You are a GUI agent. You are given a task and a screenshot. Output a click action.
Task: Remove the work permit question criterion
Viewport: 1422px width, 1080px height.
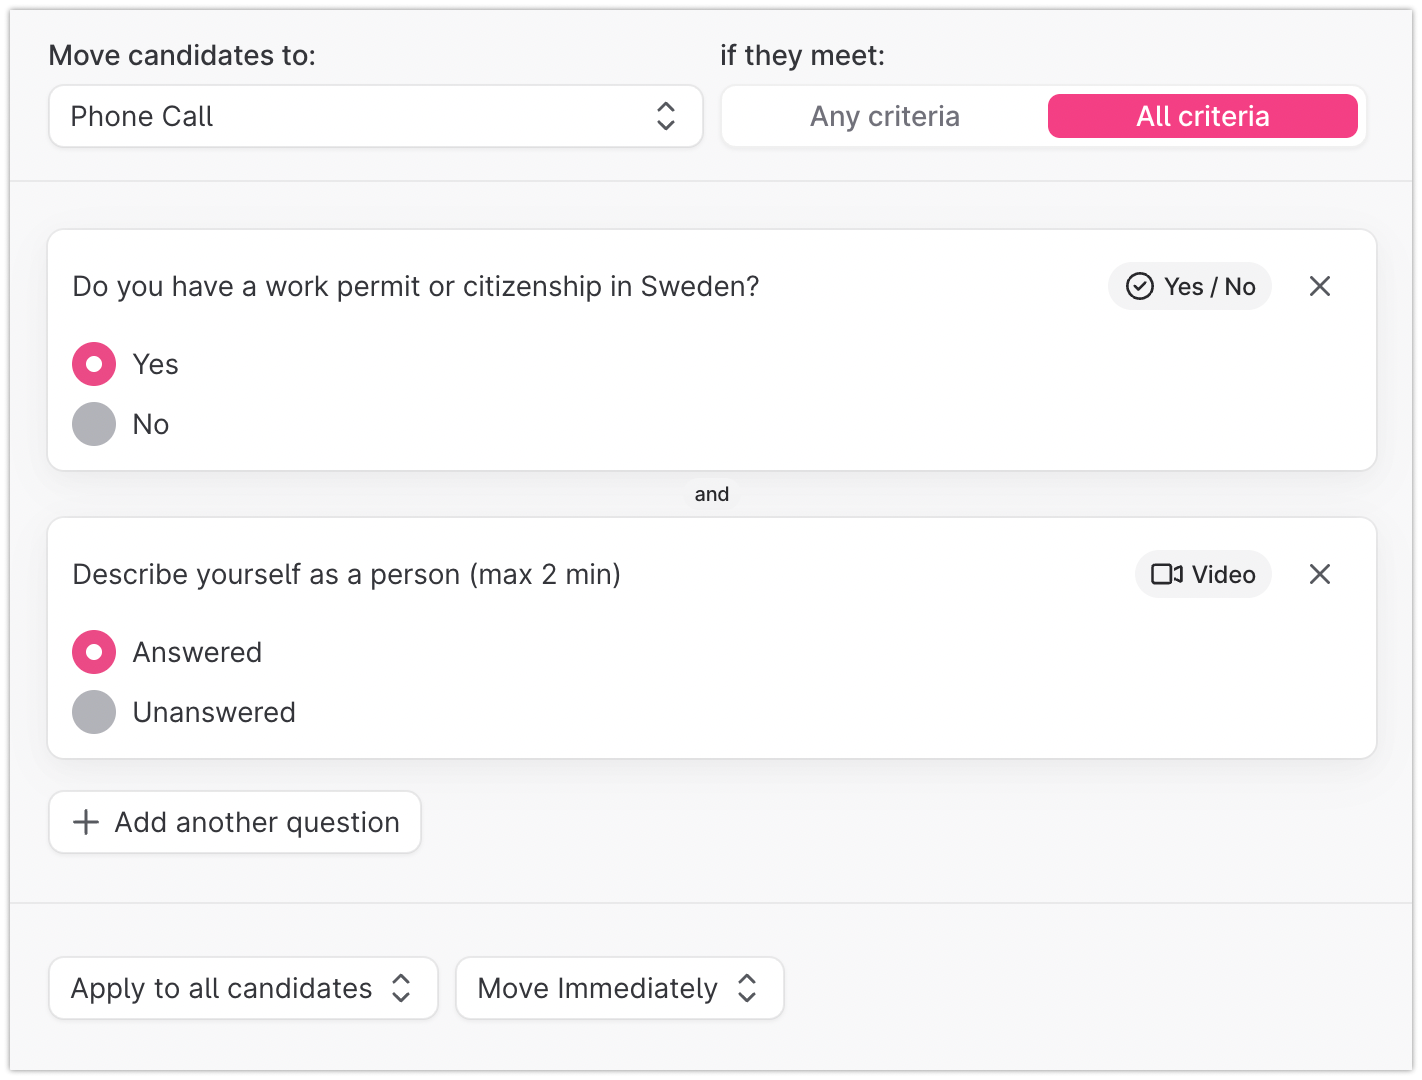1319,286
